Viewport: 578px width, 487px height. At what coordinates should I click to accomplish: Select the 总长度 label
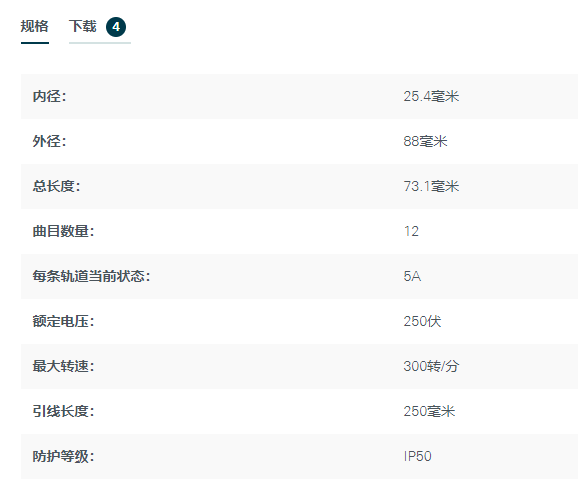coord(56,186)
